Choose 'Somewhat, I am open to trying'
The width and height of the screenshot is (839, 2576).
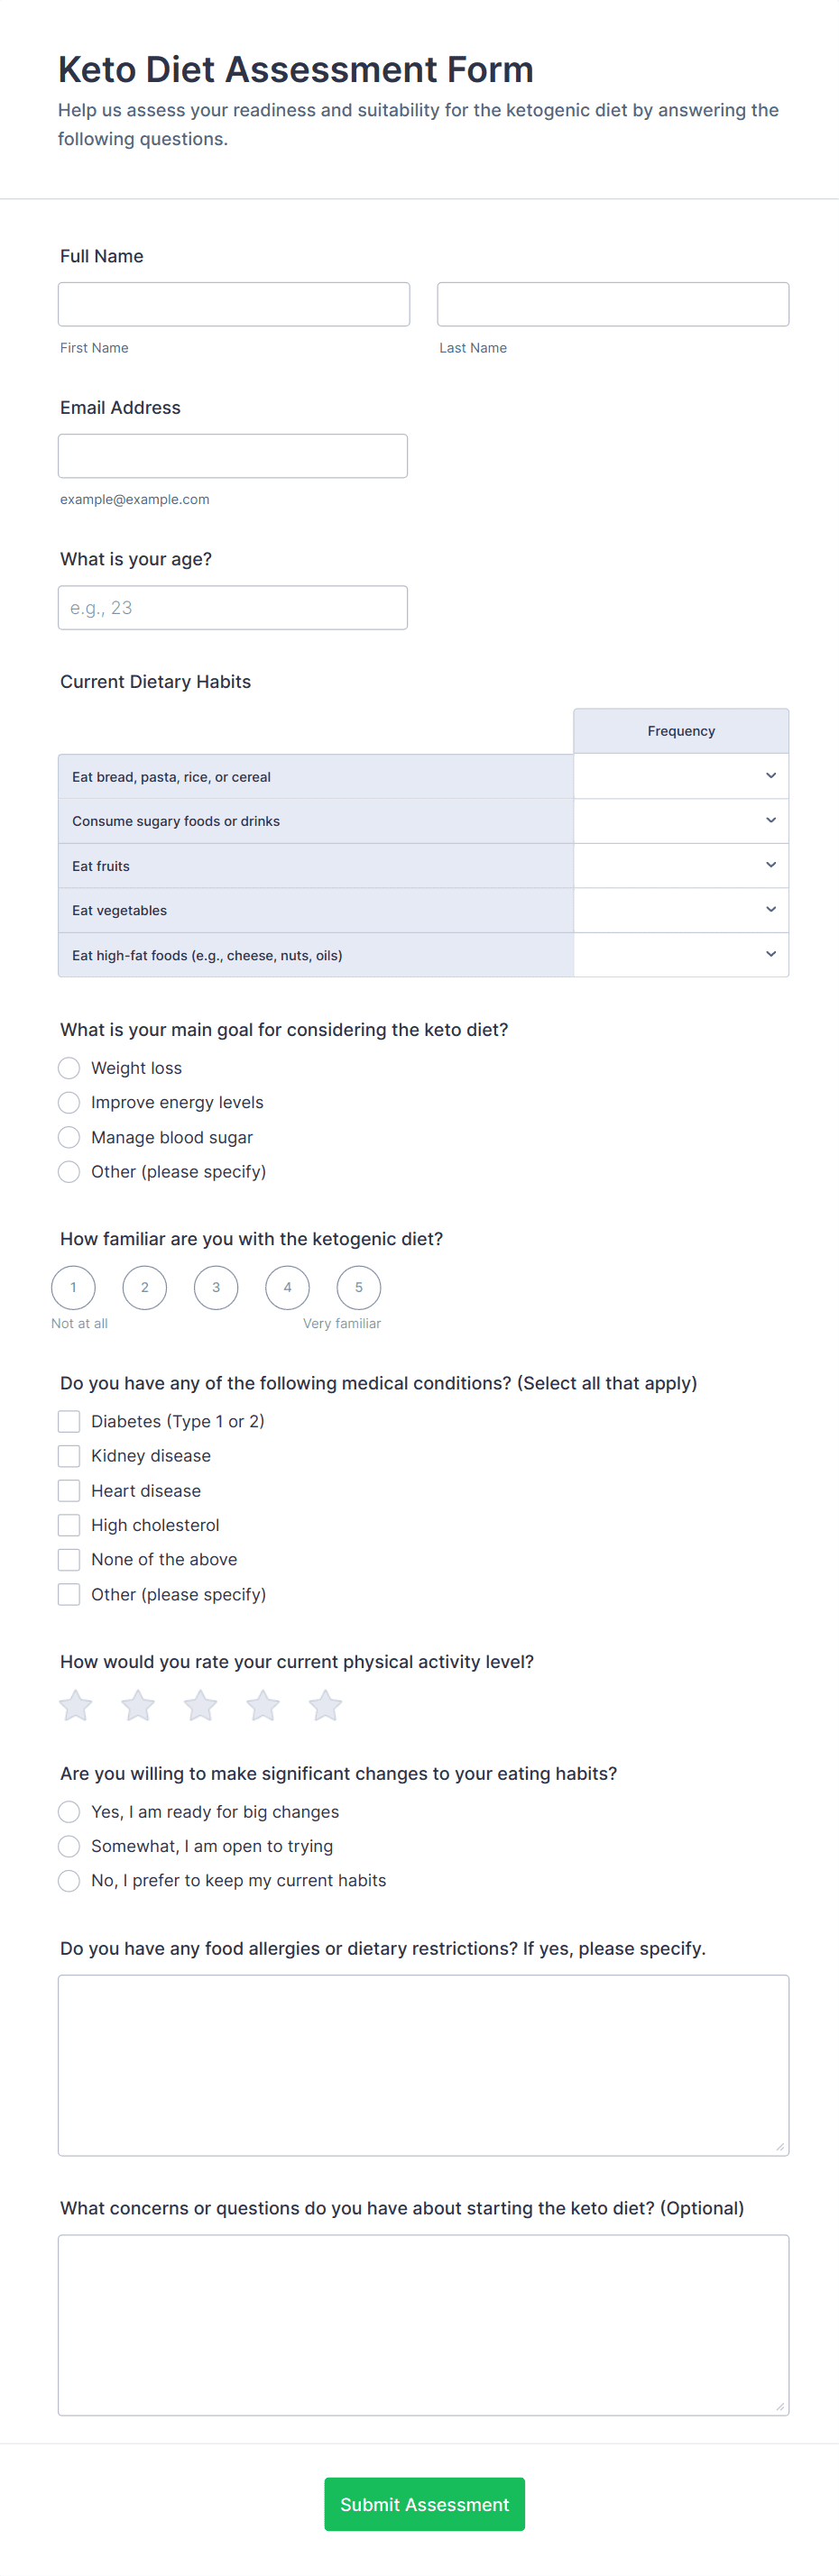69,1846
